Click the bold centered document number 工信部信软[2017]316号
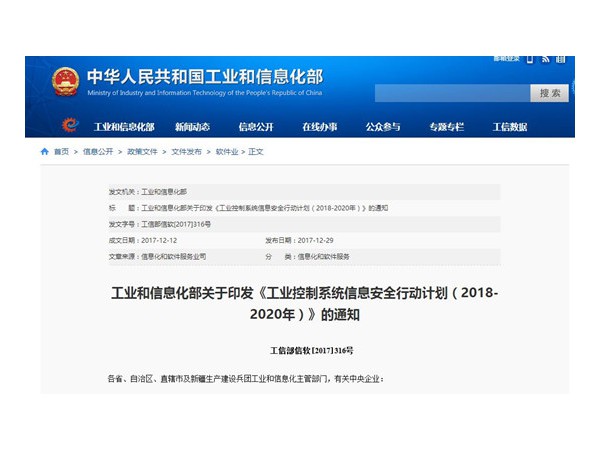600x450 pixels. tap(312, 351)
